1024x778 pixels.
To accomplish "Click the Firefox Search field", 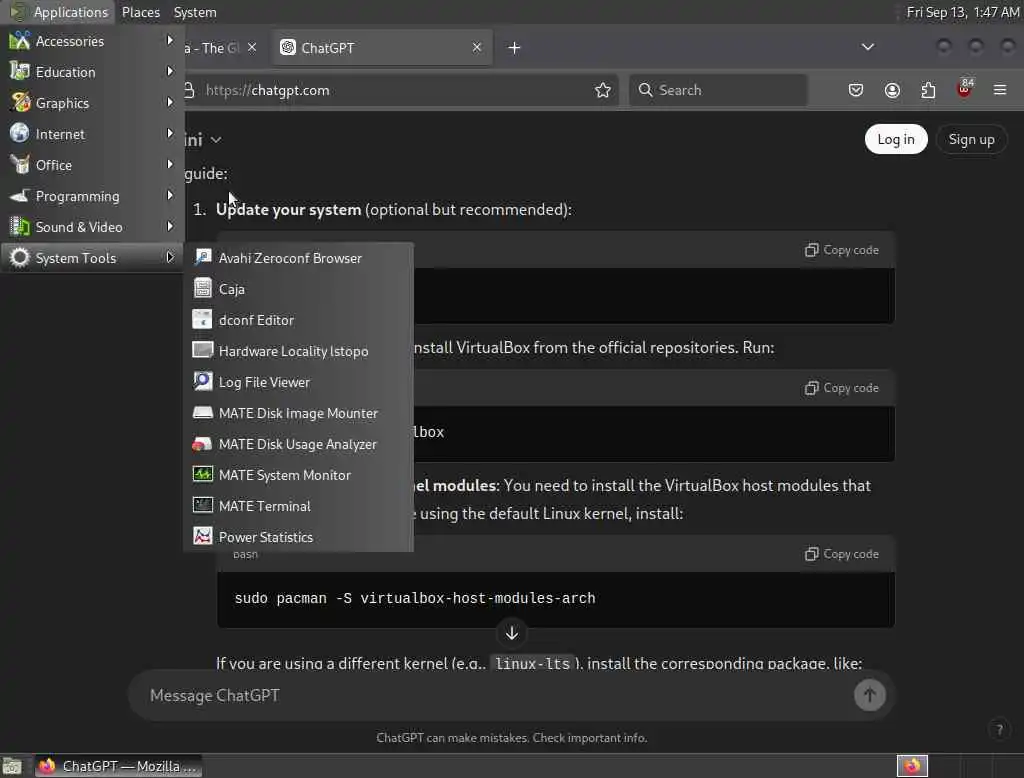I will pos(718,90).
